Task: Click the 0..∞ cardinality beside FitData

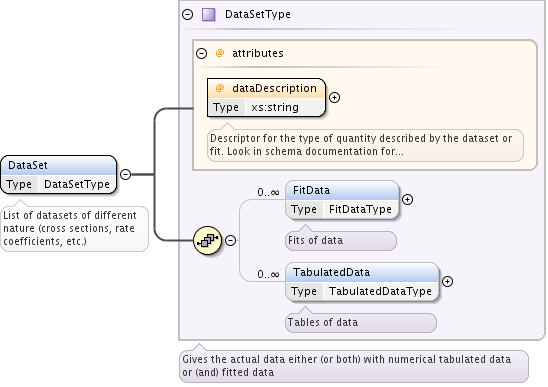Action: [268, 192]
